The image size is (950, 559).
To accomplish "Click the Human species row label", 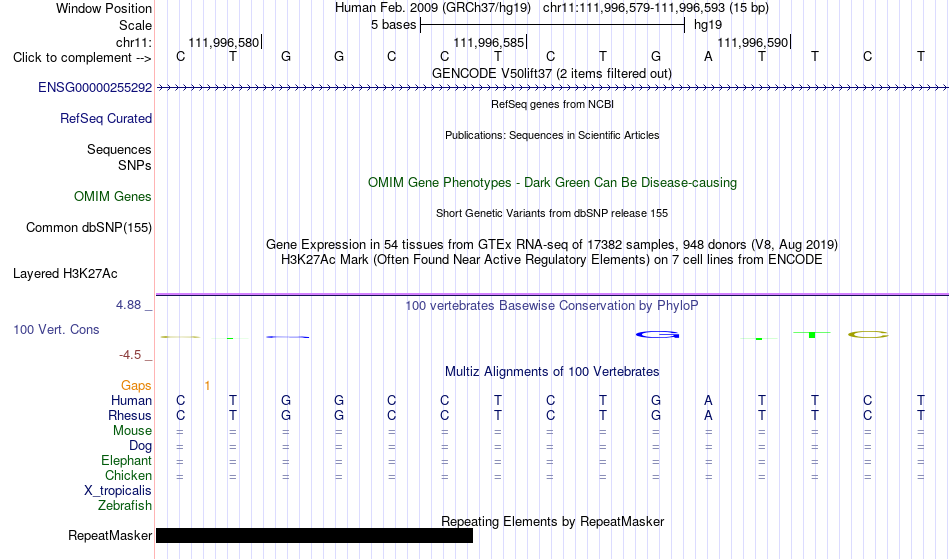I will click(x=131, y=401).
